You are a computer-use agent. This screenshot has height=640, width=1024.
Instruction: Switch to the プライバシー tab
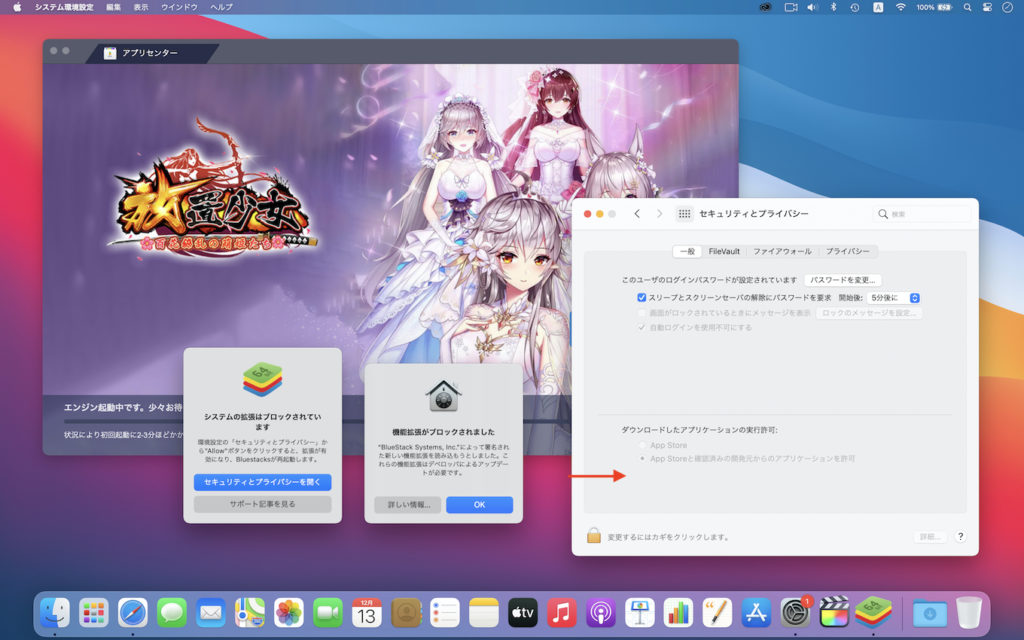[x=849, y=251]
